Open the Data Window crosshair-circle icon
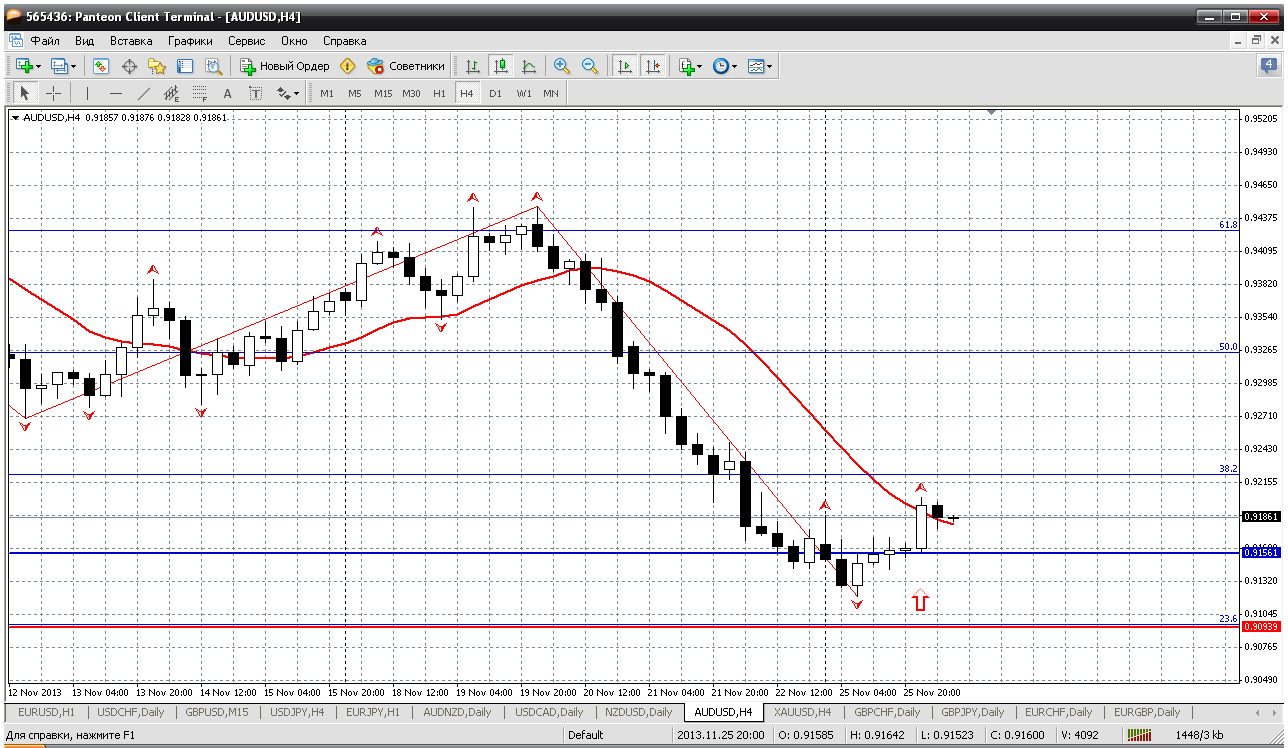Viewport: 1288px width, 748px height. (x=129, y=66)
